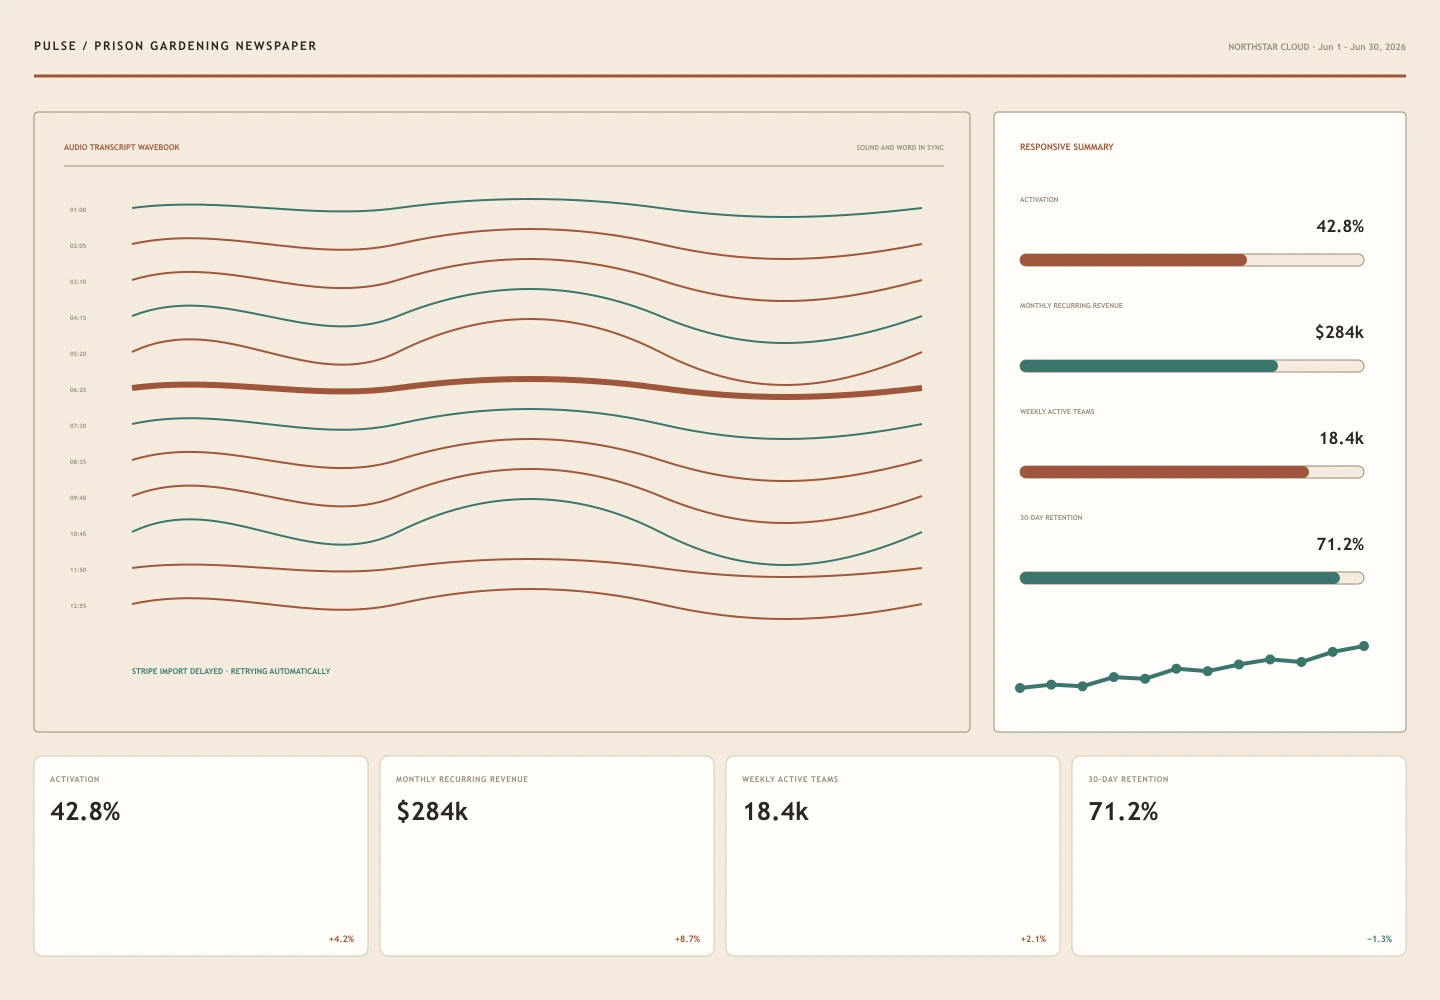Screen dimensions: 1440x1000
Task: Jump to the 02:05 timestamp
Action: coord(78,246)
